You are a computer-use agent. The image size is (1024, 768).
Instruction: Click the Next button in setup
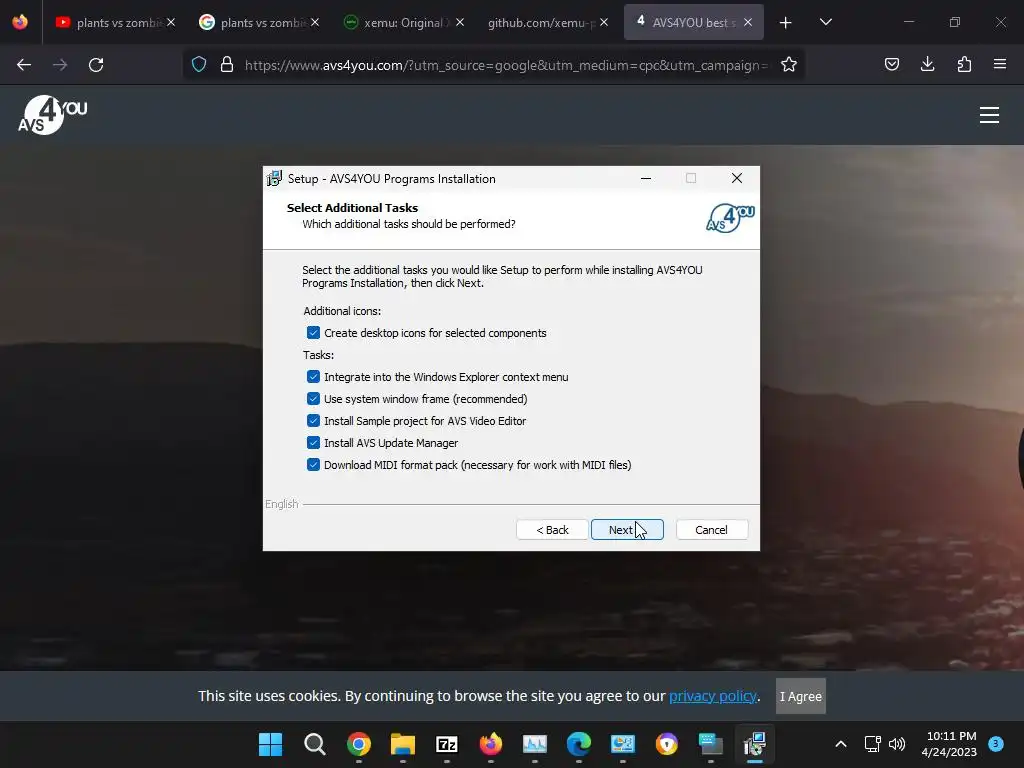(x=627, y=530)
